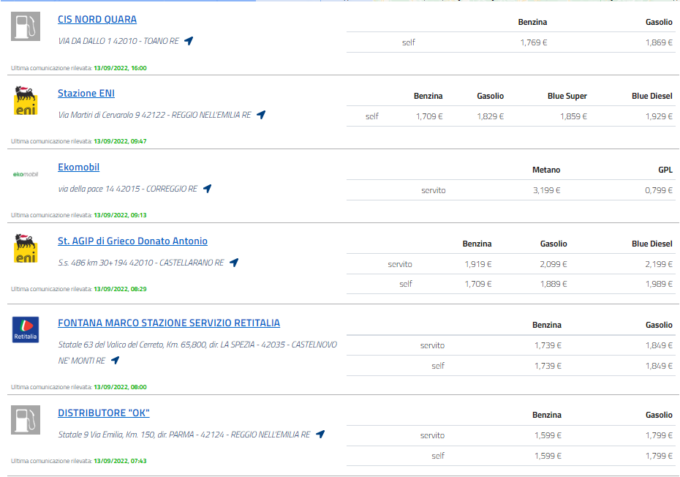680x477 pixels.
Task: Click address via della pace 14 42015 - CORREGGIO
Action: point(128,189)
